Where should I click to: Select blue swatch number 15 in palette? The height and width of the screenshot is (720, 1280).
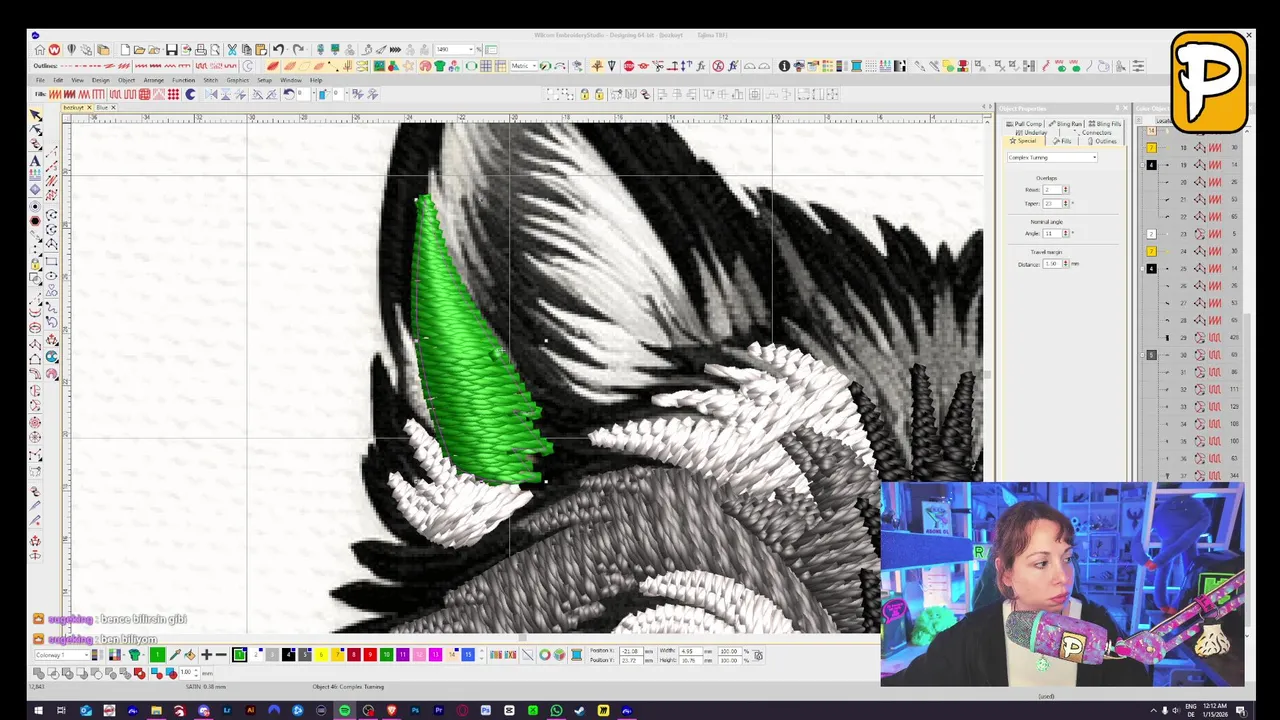coord(468,655)
